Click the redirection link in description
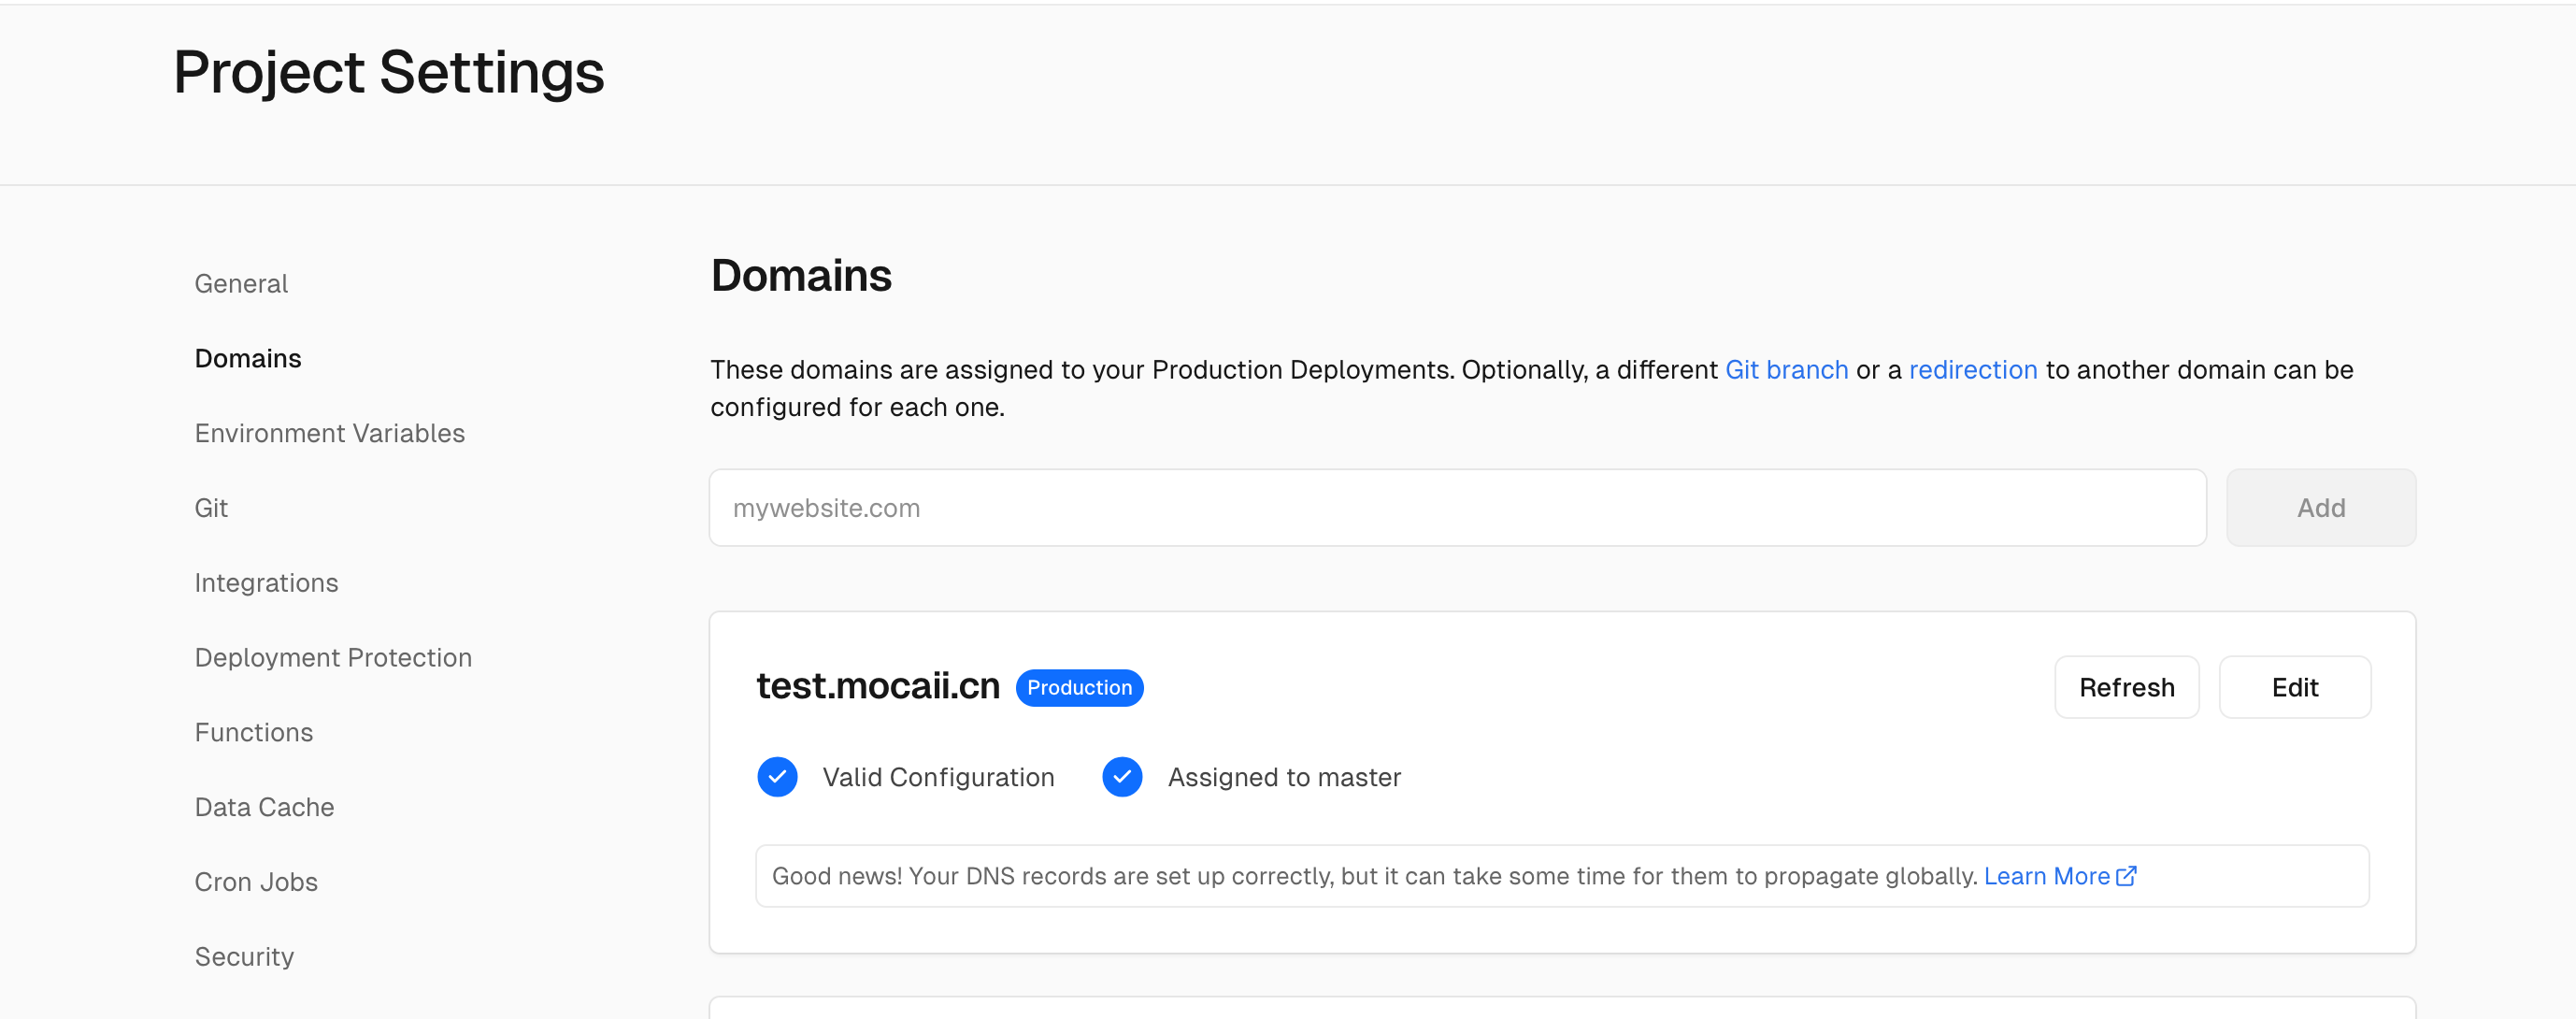Image resolution: width=2576 pixels, height=1019 pixels. 1971,368
